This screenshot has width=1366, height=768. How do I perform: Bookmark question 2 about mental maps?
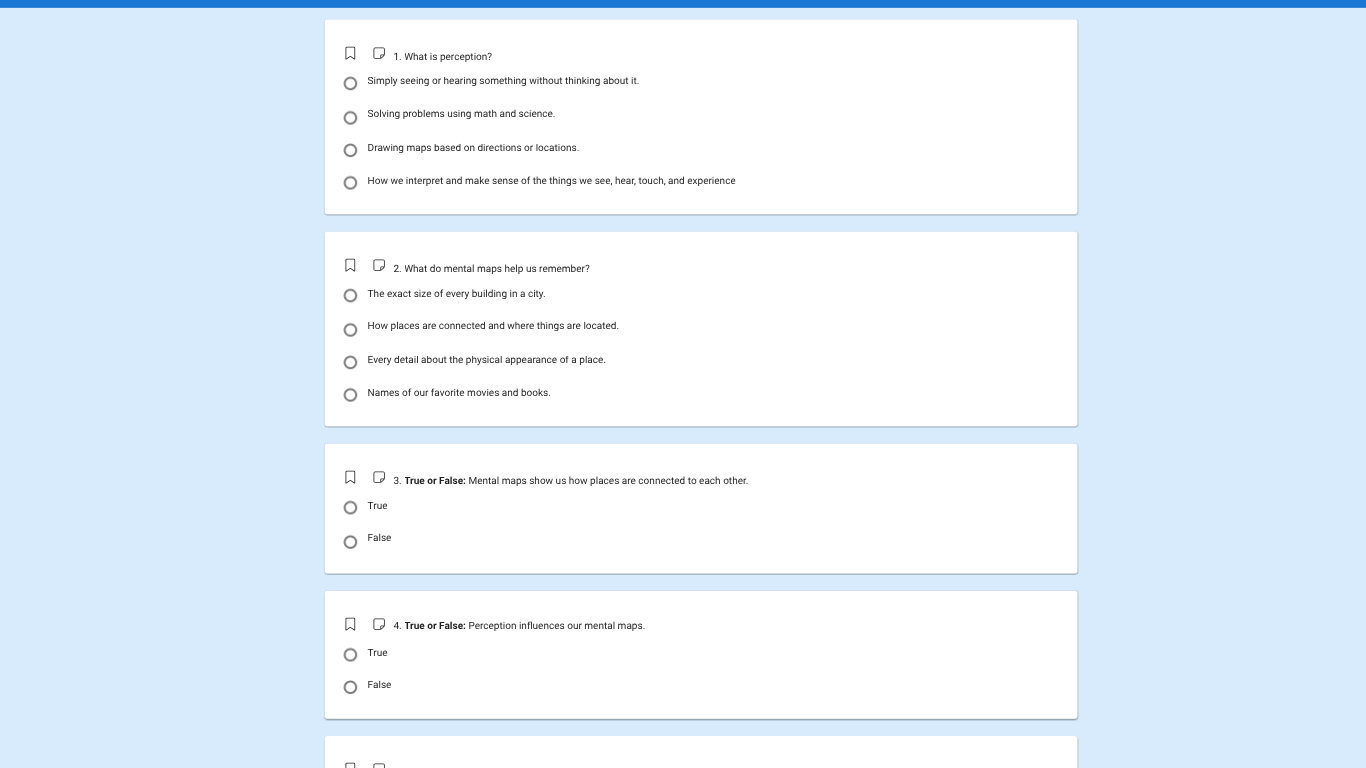click(350, 265)
